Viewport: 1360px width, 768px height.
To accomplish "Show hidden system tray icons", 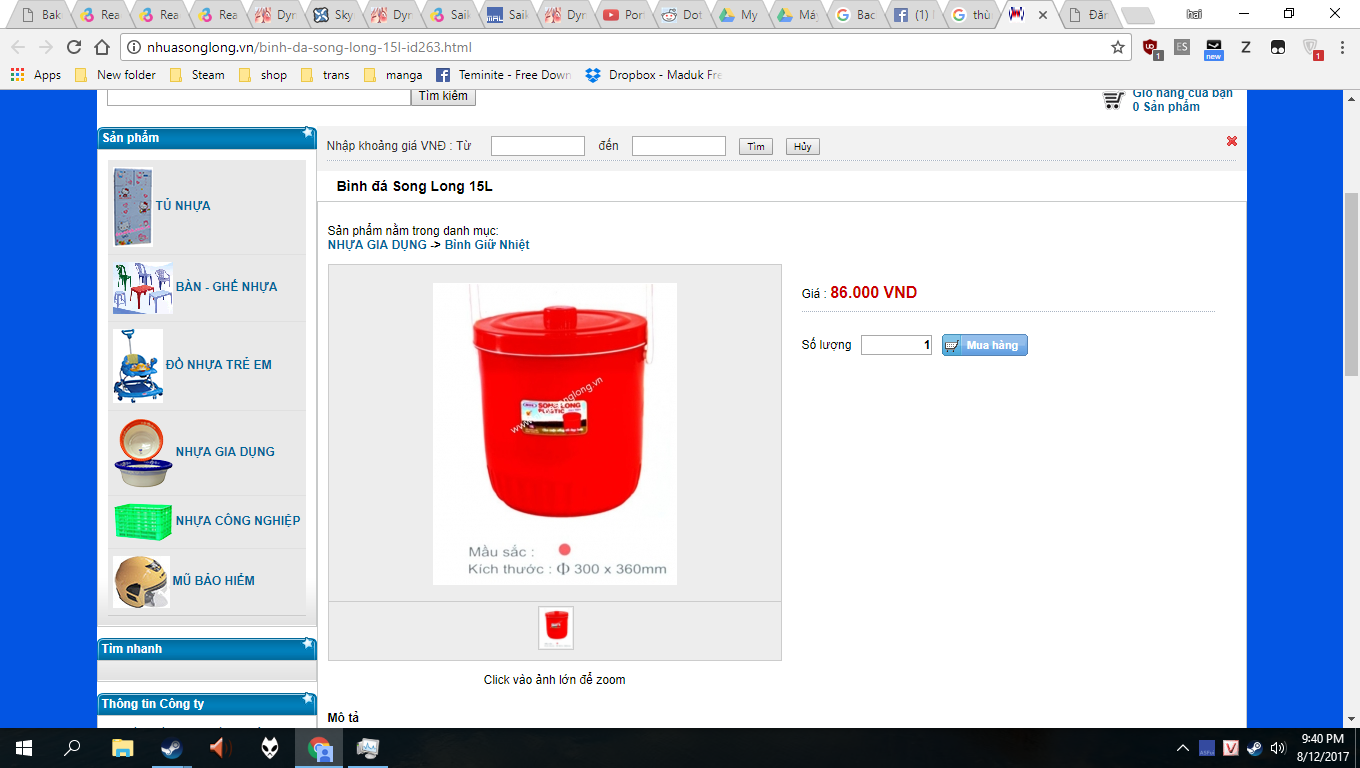I will pos(1183,748).
